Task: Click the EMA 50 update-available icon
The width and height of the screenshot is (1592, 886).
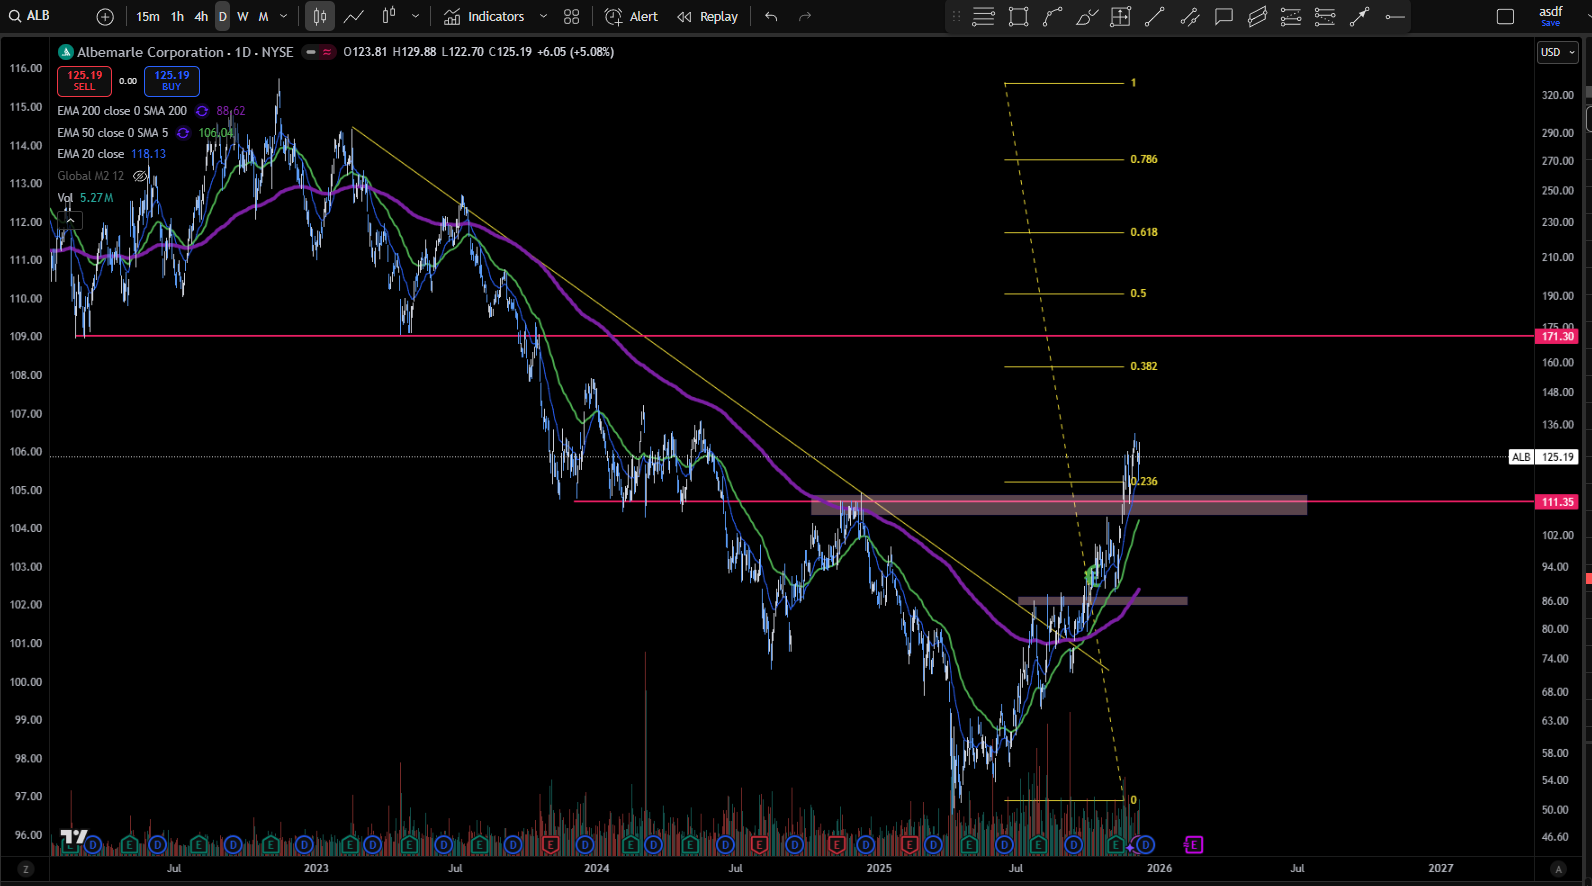Action: (183, 133)
